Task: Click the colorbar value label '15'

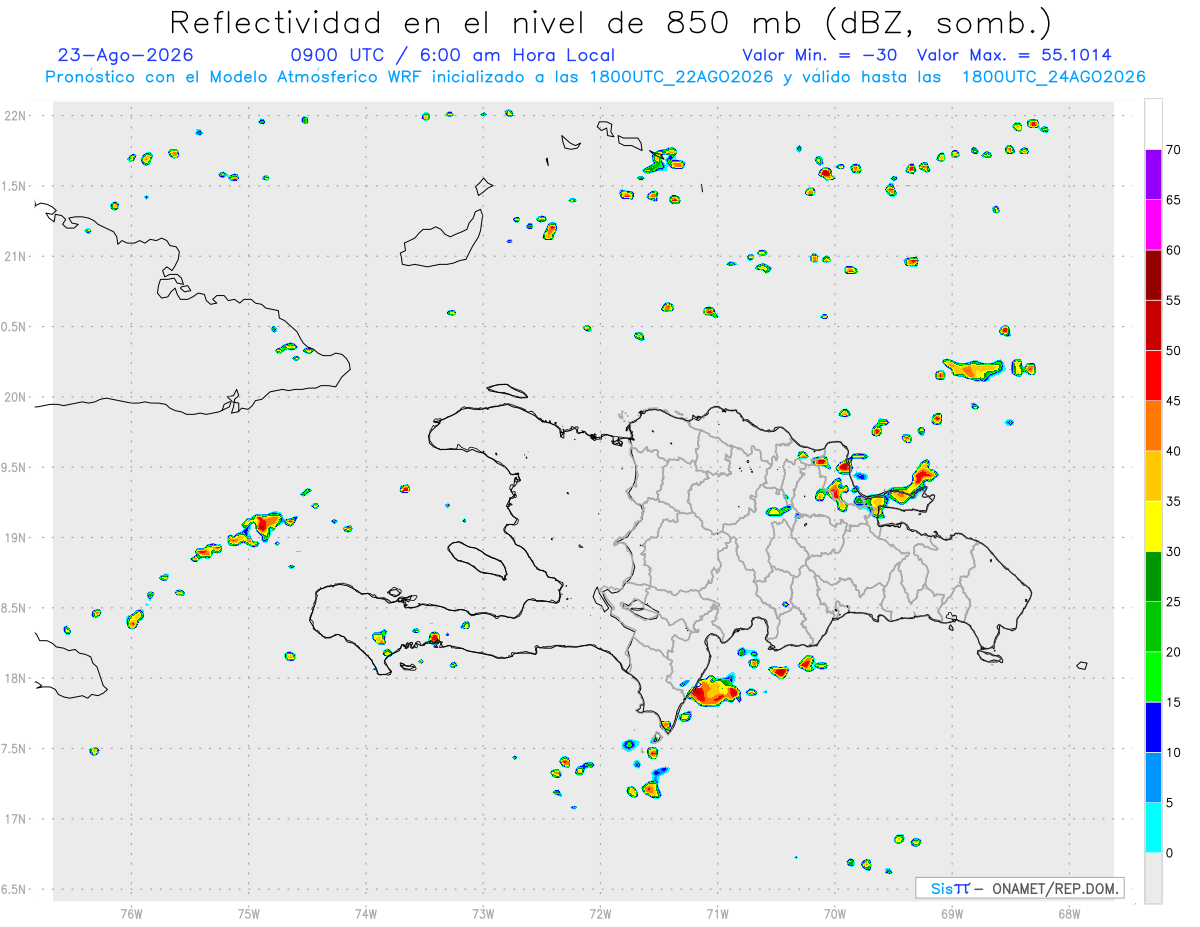Action: pos(1174,702)
